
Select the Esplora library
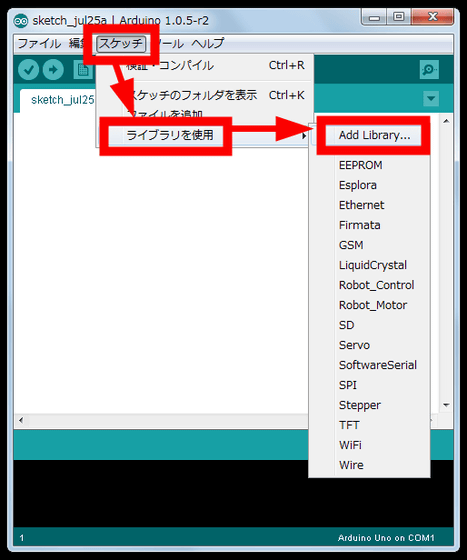[x=369, y=185]
